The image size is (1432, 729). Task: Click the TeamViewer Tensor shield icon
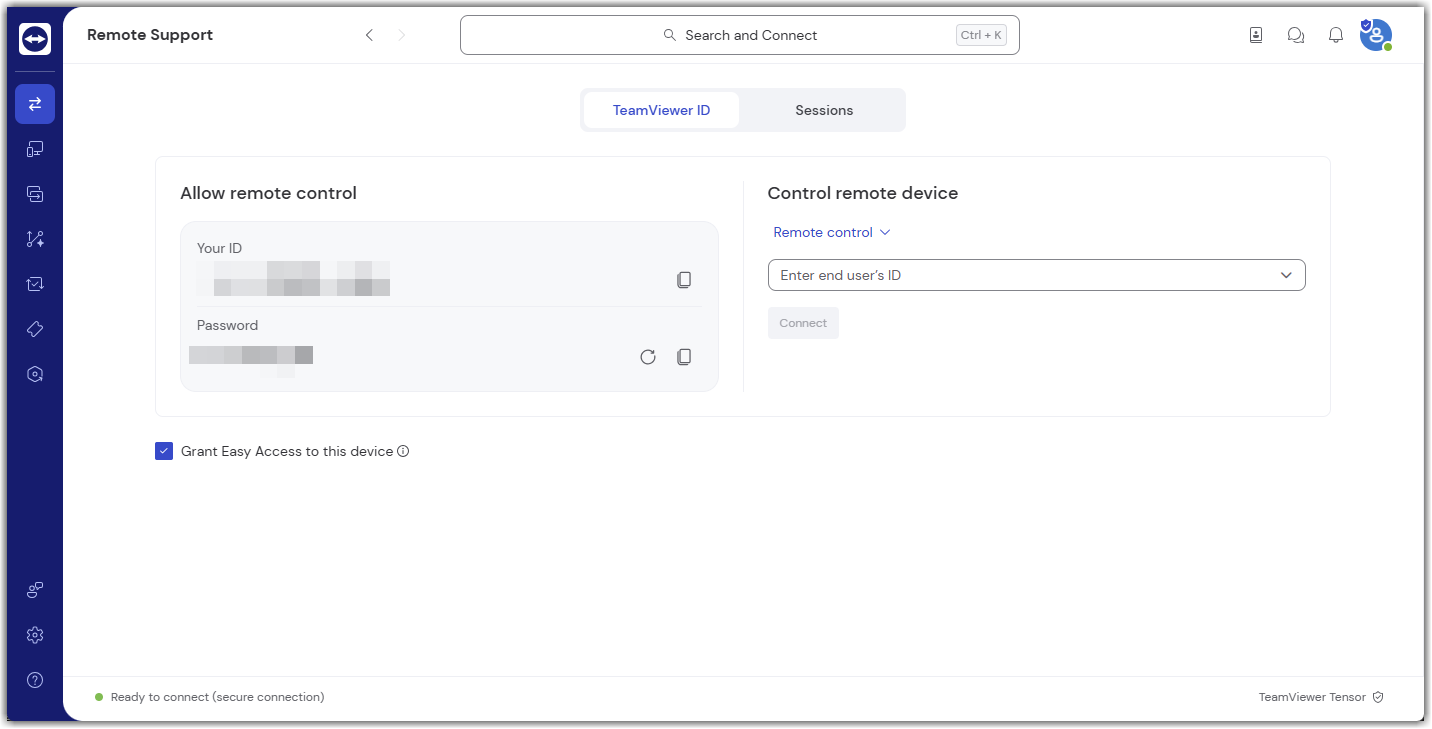tap(1378, 697)
